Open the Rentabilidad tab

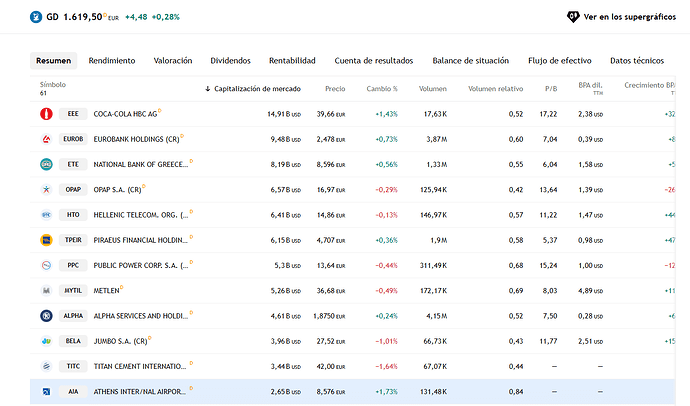[292, 61]
